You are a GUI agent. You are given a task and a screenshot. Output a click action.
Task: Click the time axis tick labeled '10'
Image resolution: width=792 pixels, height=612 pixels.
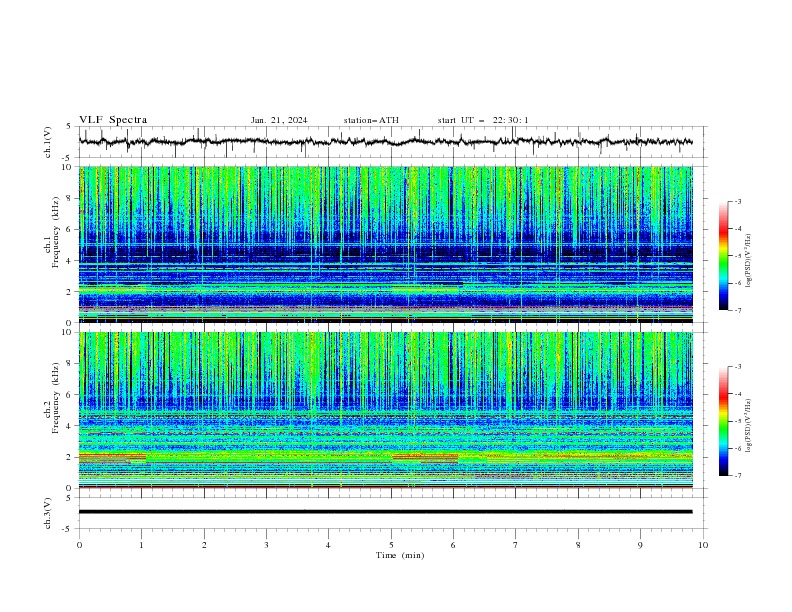click(x=703, y=545)
